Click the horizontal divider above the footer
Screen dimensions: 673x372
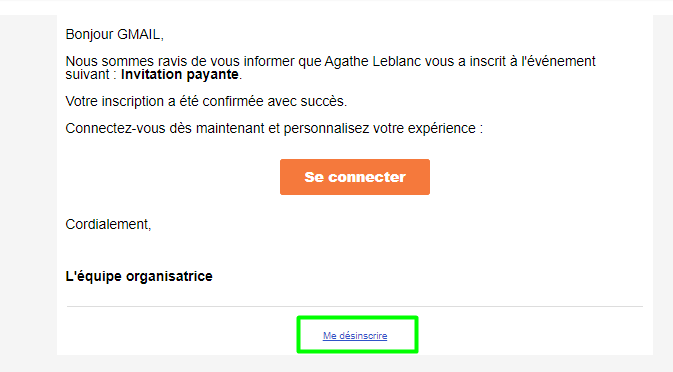(x=355, y=306)
